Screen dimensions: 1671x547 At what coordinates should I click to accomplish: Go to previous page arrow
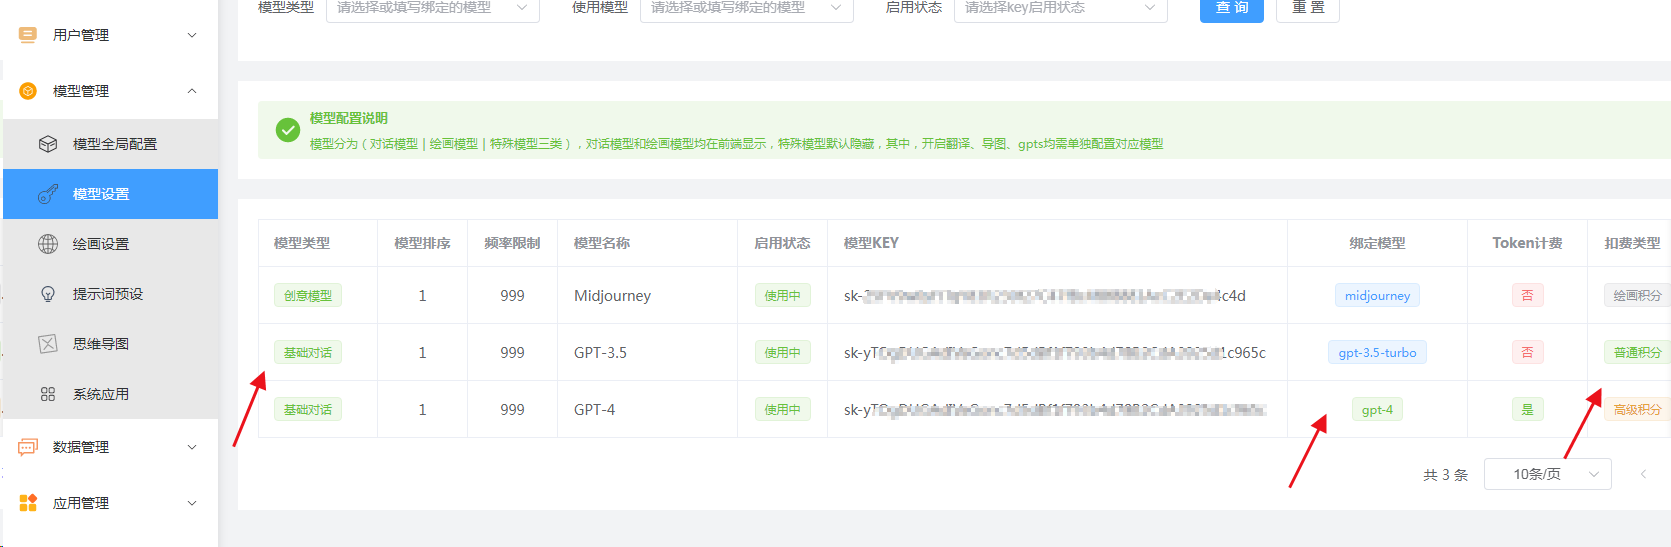click(1643, 474)
